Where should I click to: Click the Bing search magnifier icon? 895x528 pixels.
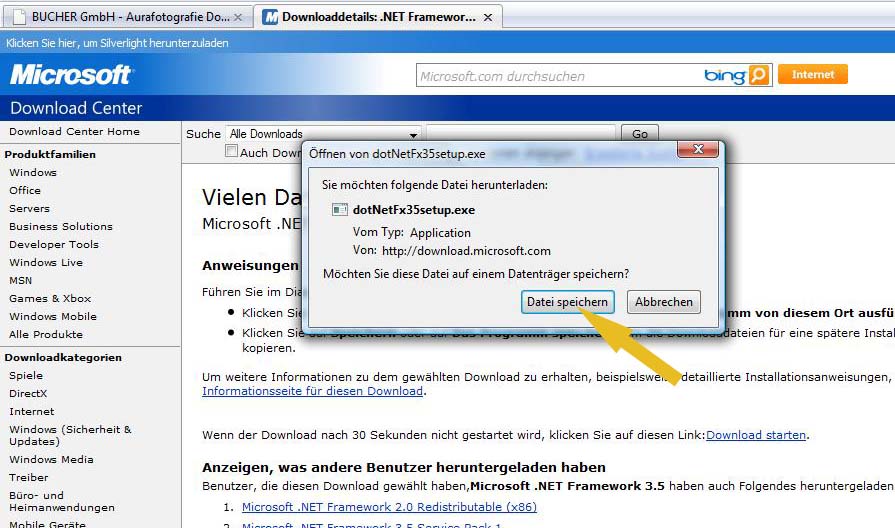tap(759, 75)
